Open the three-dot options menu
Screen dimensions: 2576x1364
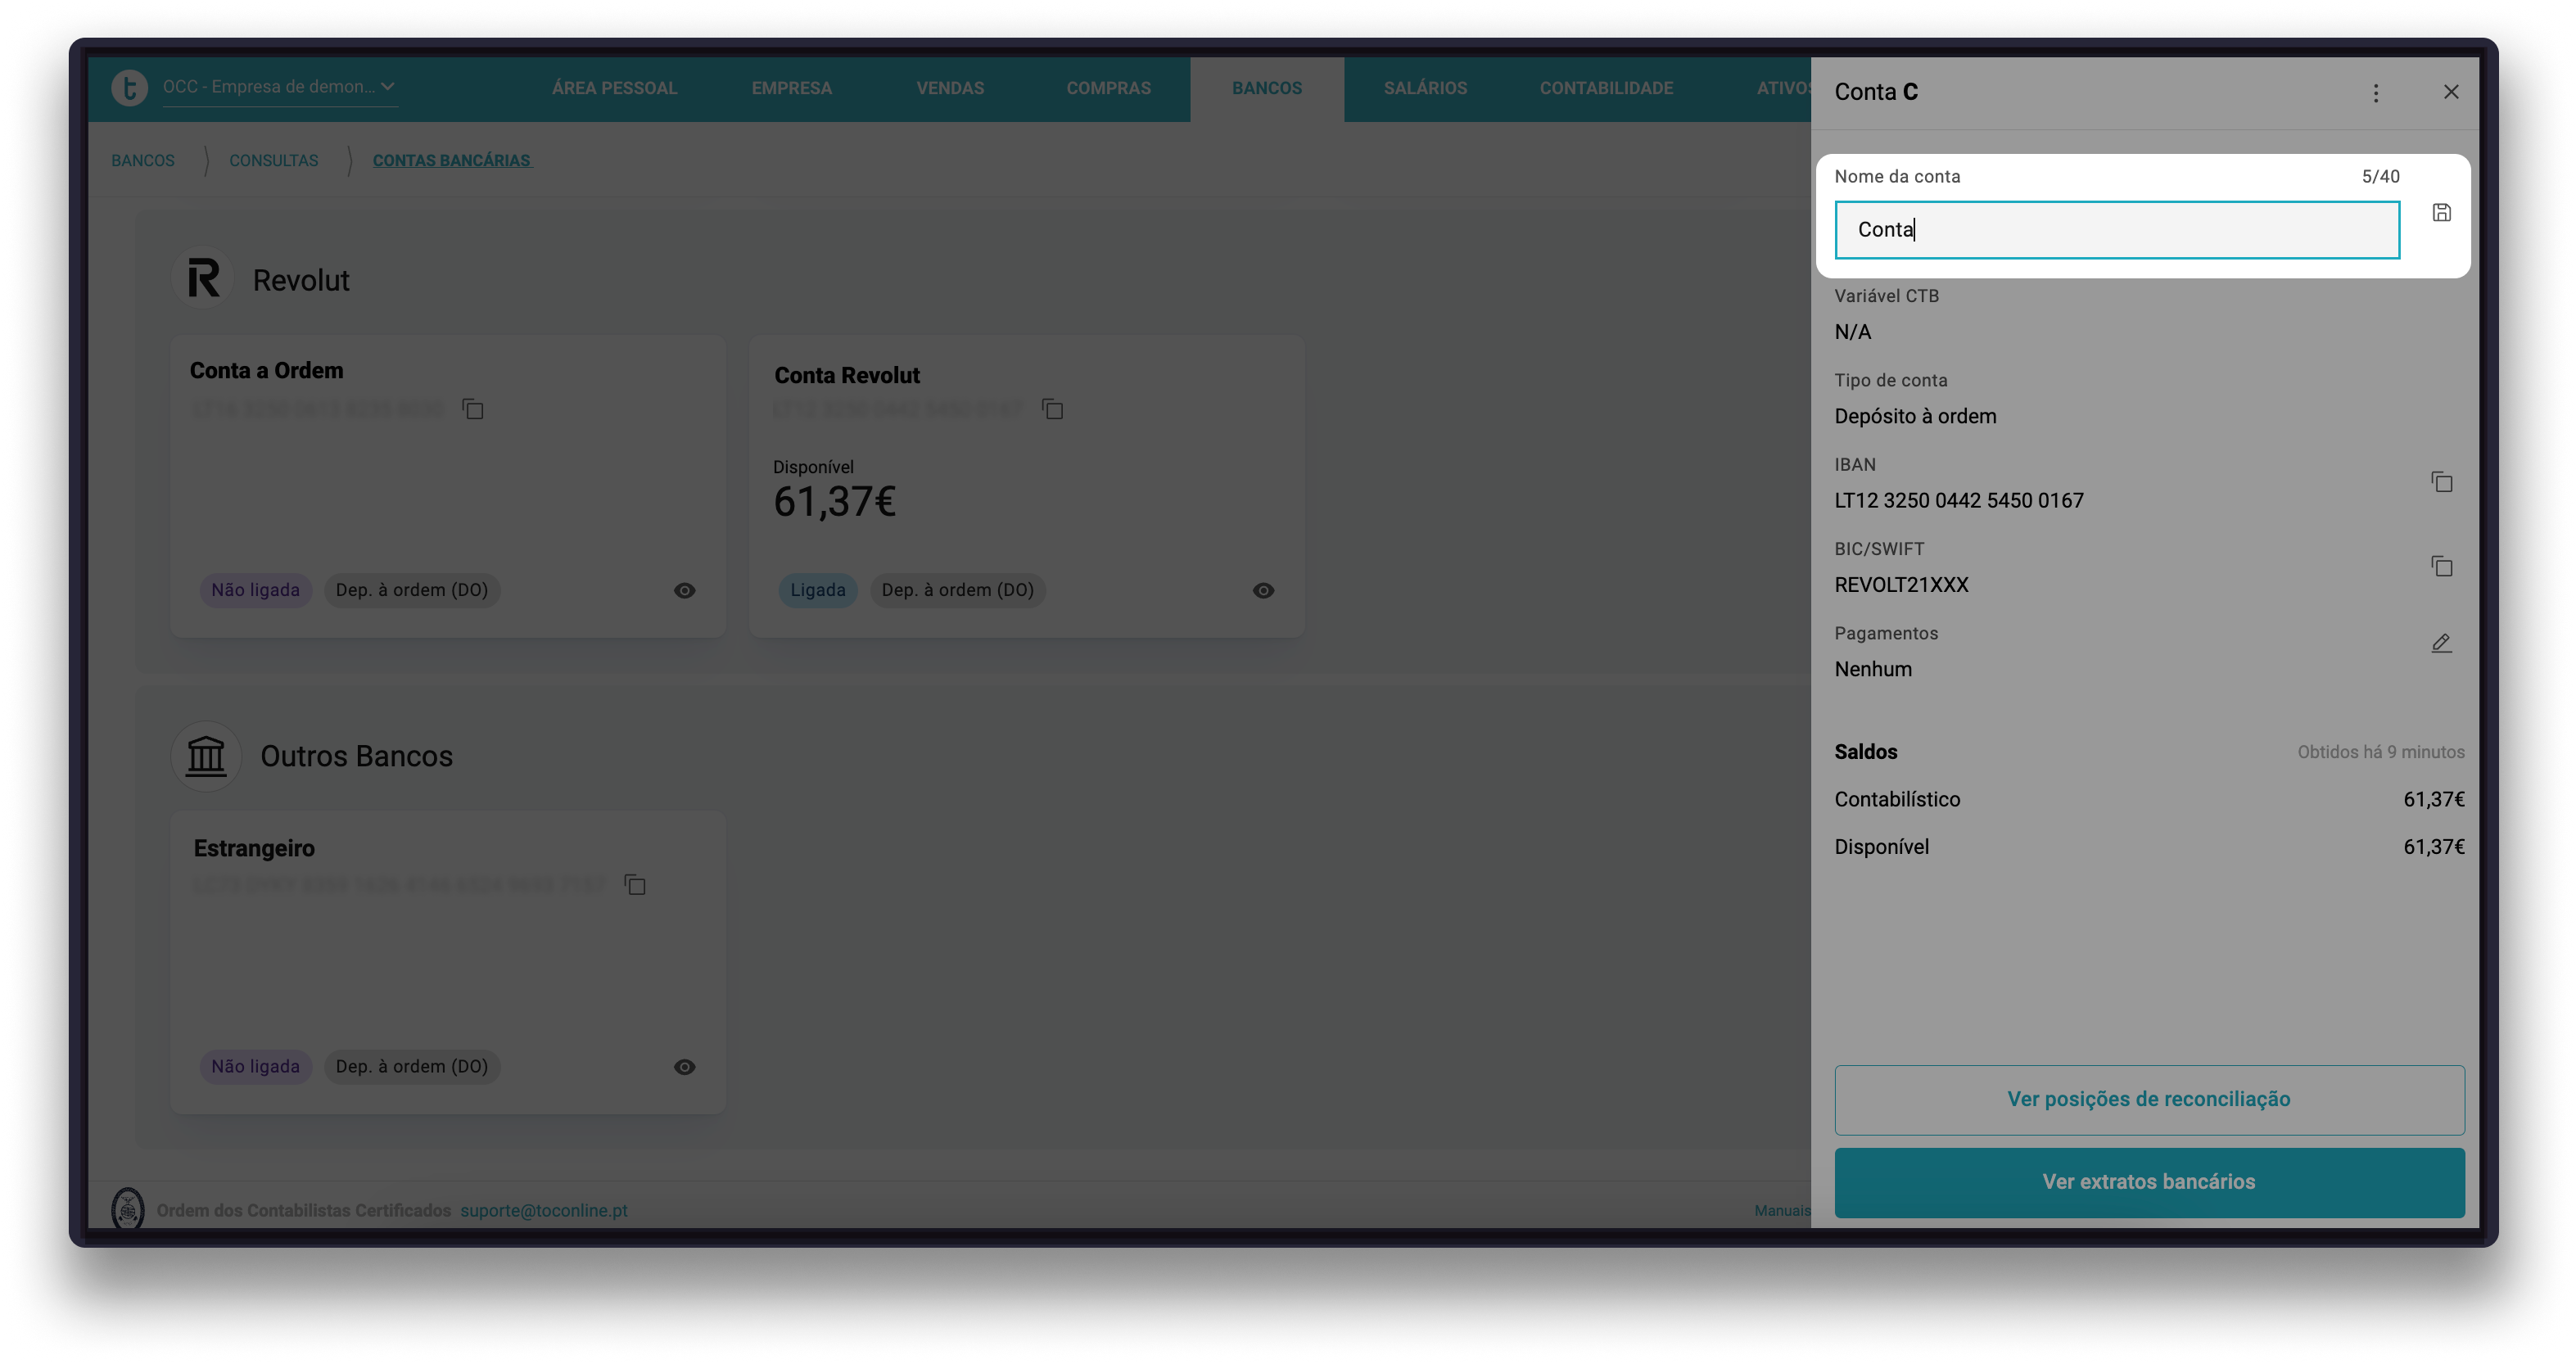(x=2376, y=93)
